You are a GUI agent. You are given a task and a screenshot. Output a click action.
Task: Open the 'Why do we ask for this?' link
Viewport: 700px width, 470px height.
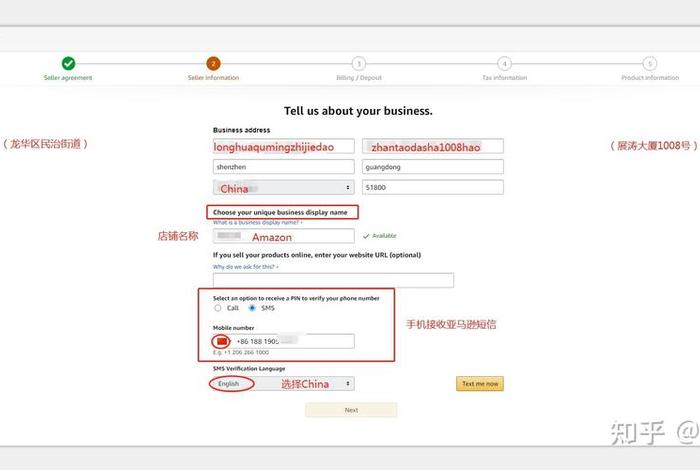(245, 267)
